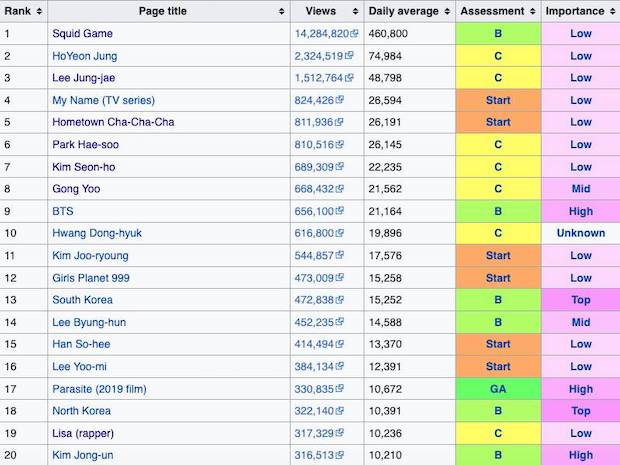Click the B assessment for Squid Game

(498, 34)
